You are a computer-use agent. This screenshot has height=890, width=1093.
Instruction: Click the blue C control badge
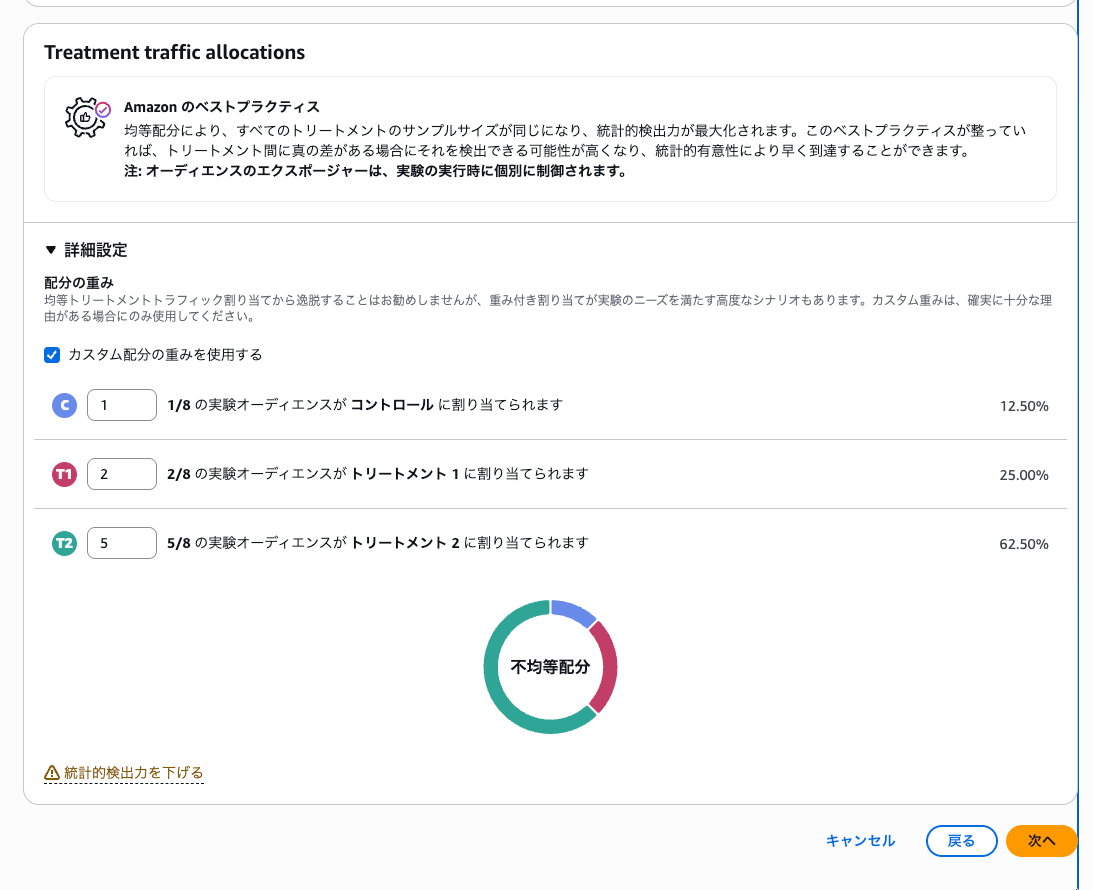click(x=64, y=405)
